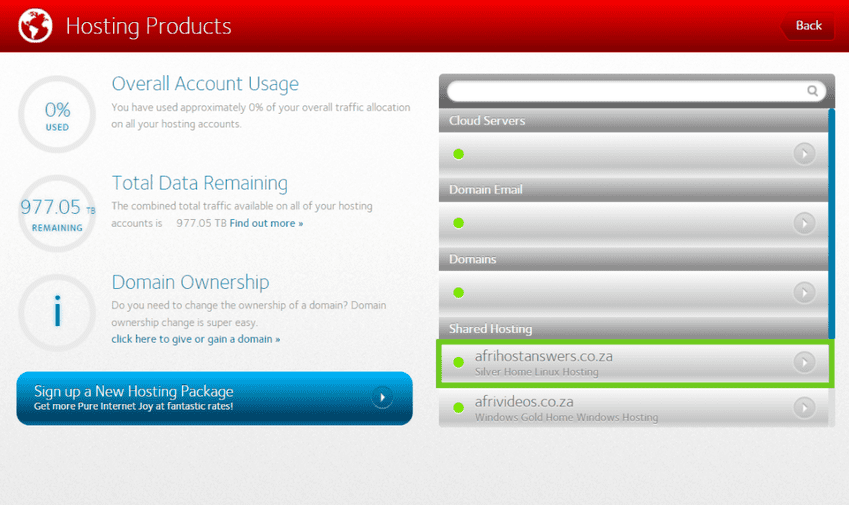
Task: Click the arrow for afrihostanswers.co.za
Action: pos(804,362)
